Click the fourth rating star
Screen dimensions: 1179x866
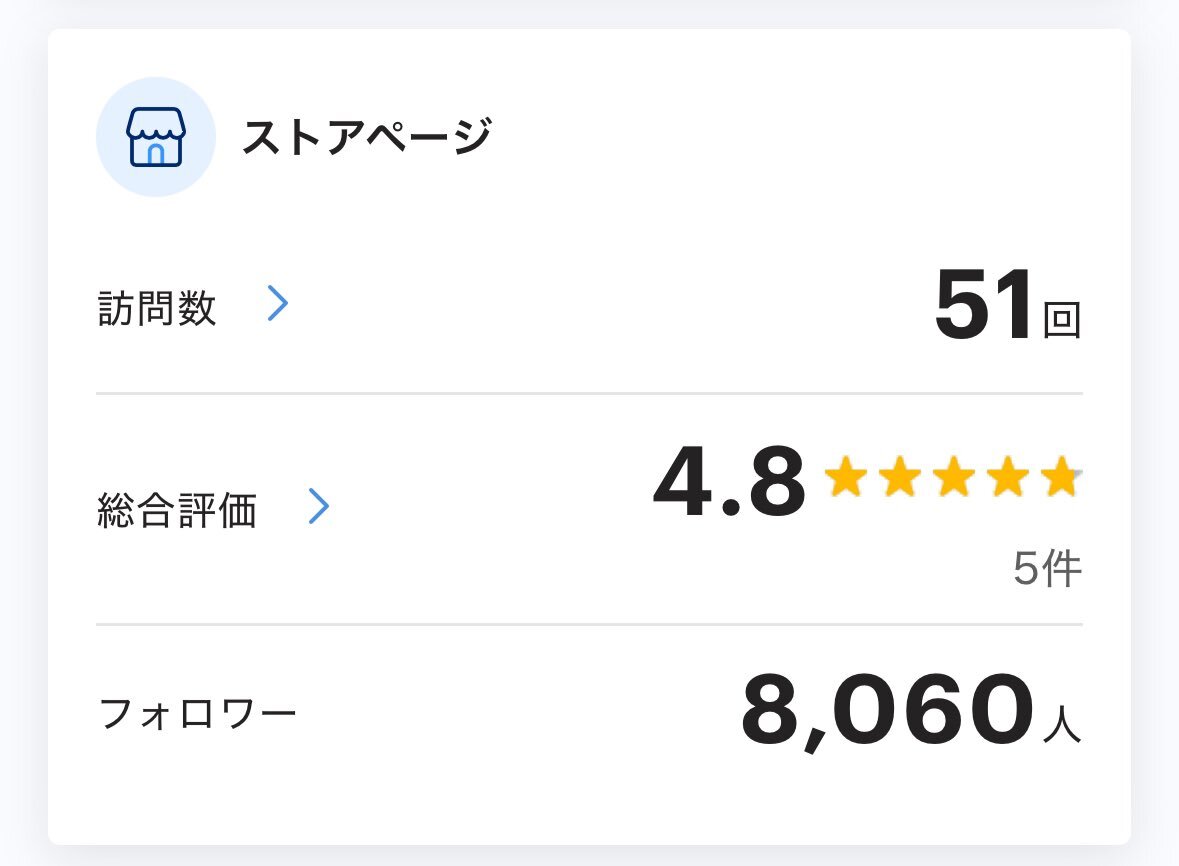click(1008, 478)
